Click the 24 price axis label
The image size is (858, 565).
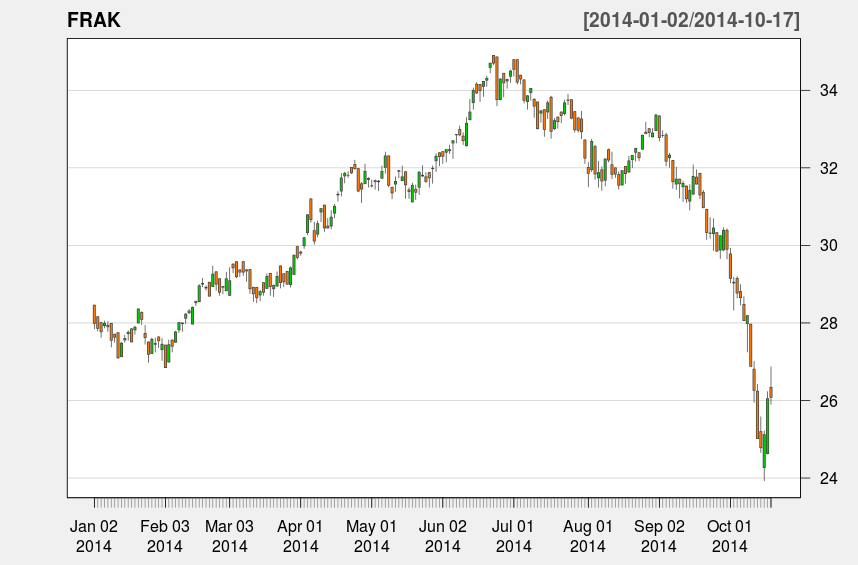point(828,479)
